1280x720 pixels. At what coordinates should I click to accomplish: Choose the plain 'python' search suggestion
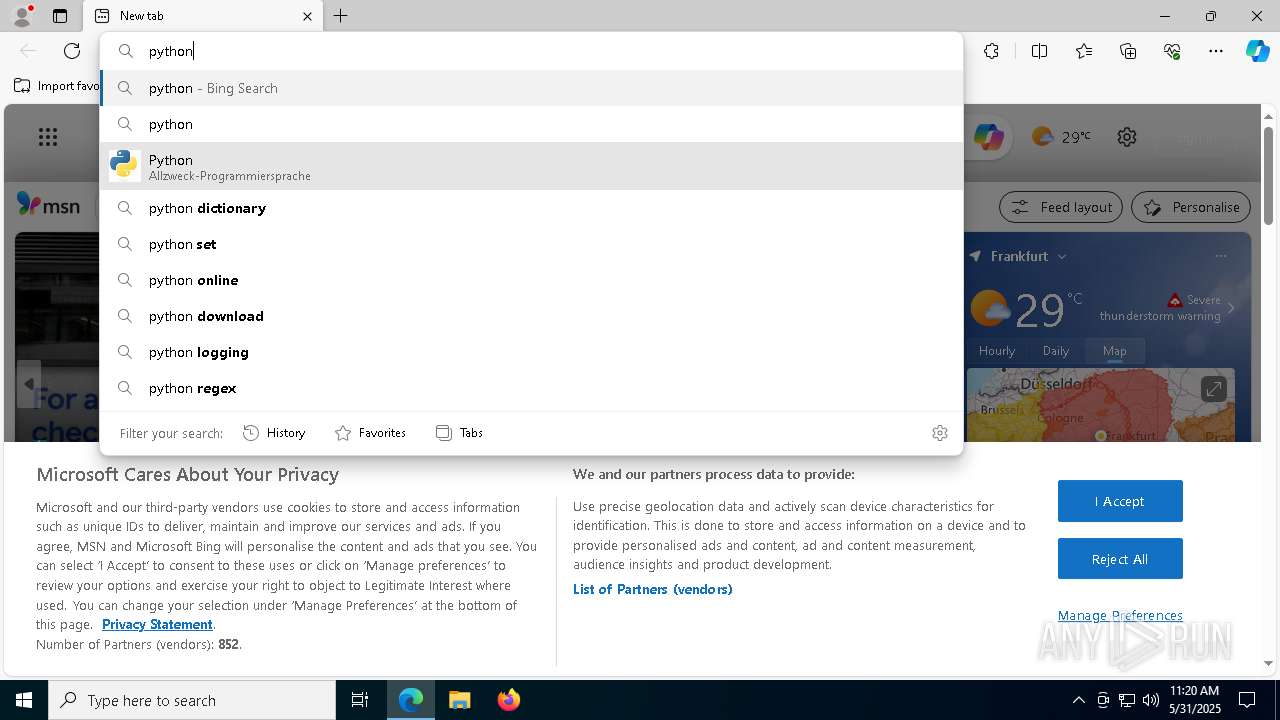pyautogui.click(x=531, y=124)
